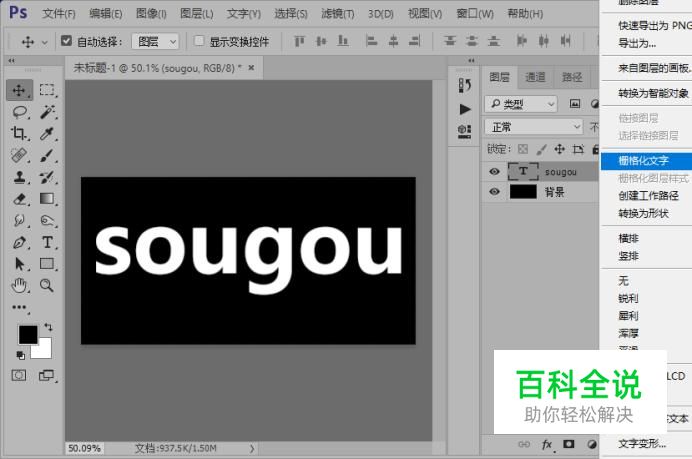Viewport: 692px width, 459px height.
Task: Open the blend mode Normal dropdown
Action: (x=534, y=127)
